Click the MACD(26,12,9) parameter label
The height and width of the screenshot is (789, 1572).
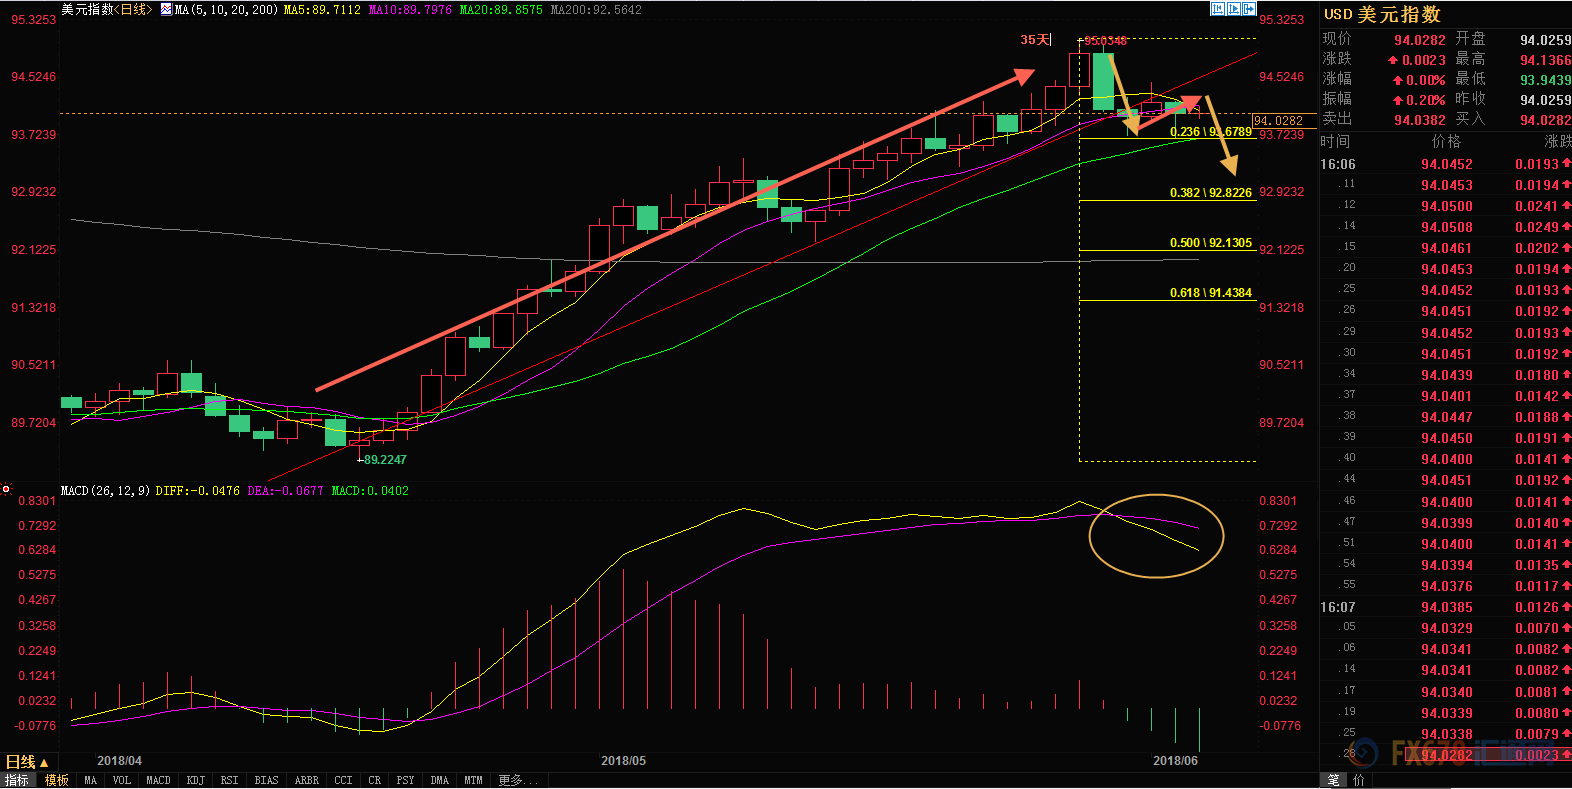(x=105, y=491)
